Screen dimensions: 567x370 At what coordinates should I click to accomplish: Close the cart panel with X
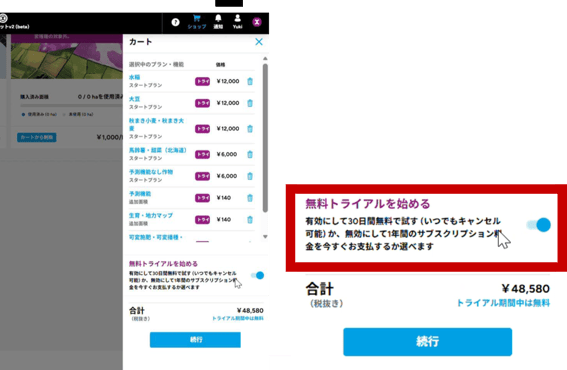(x=259, y=42)
